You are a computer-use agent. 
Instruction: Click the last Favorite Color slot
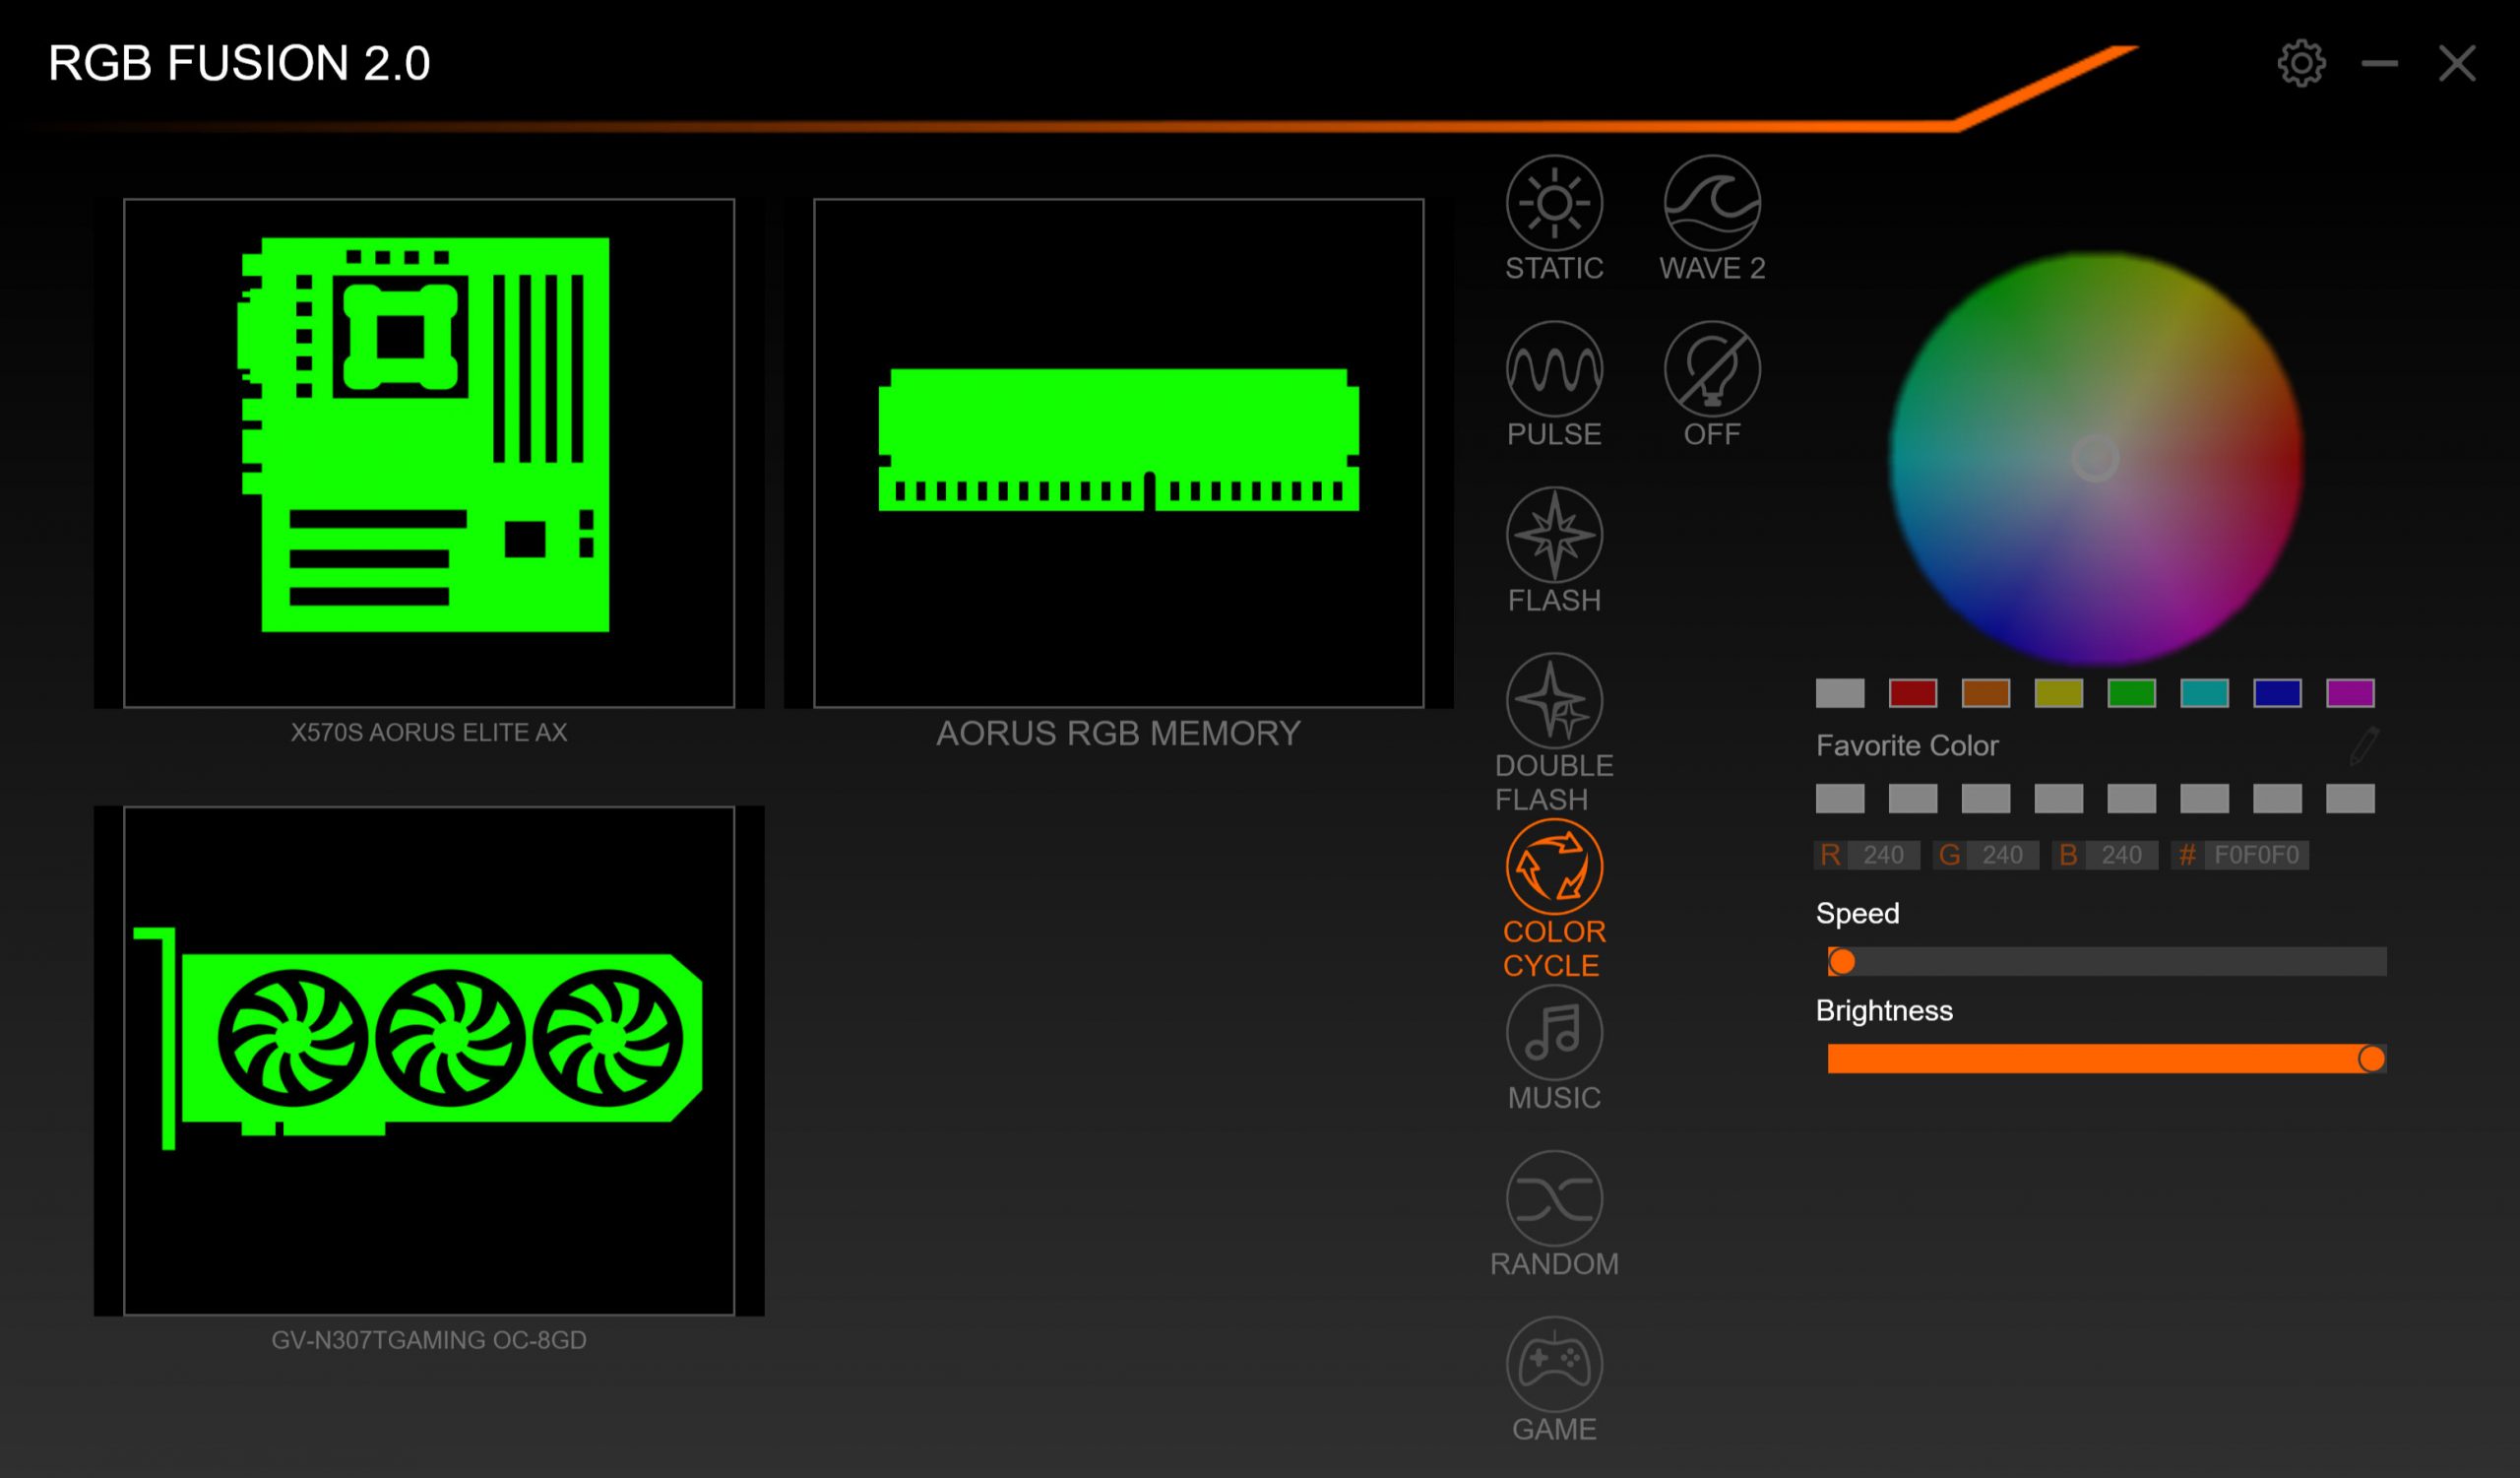tap(2351, 799)
